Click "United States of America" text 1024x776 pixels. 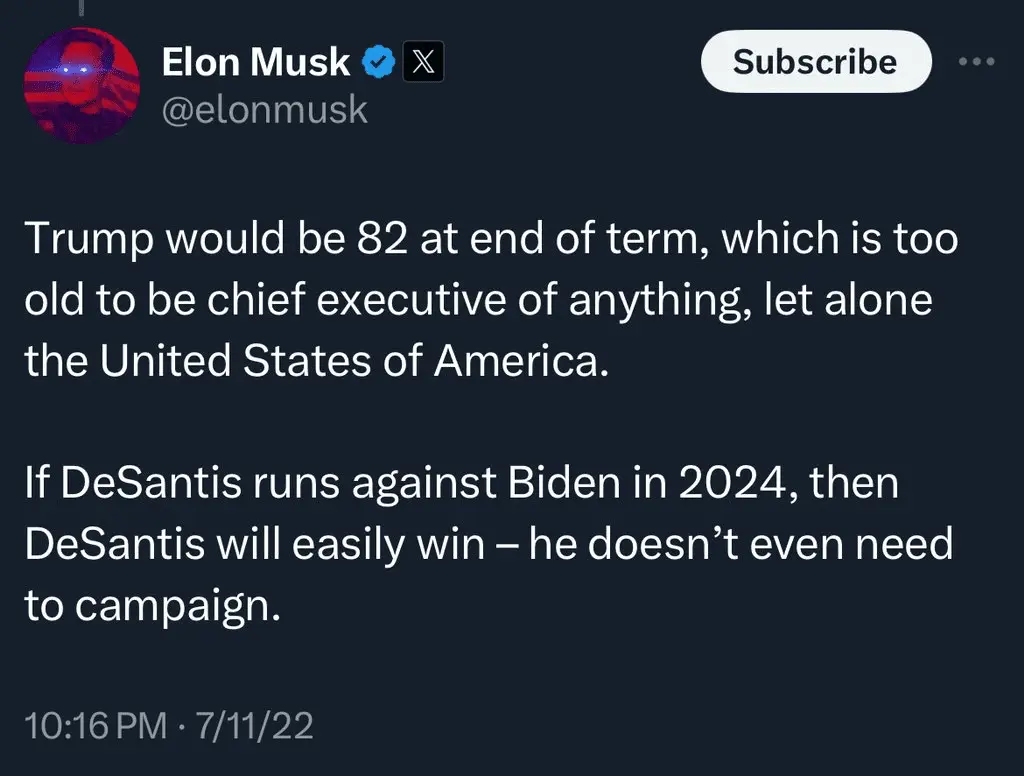[x=350, y=360]
